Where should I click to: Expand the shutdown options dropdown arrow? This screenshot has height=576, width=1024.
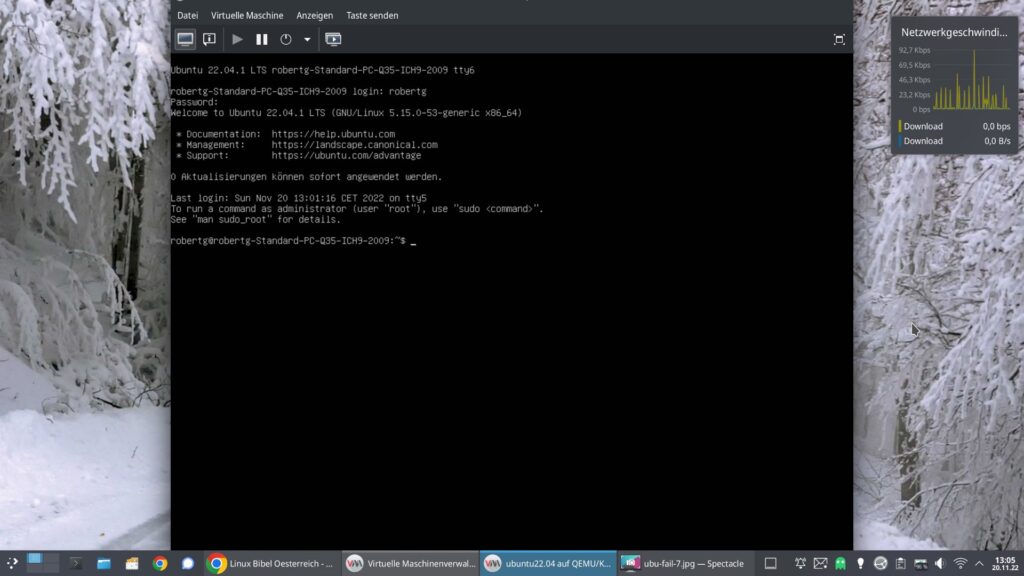[307, 39]
